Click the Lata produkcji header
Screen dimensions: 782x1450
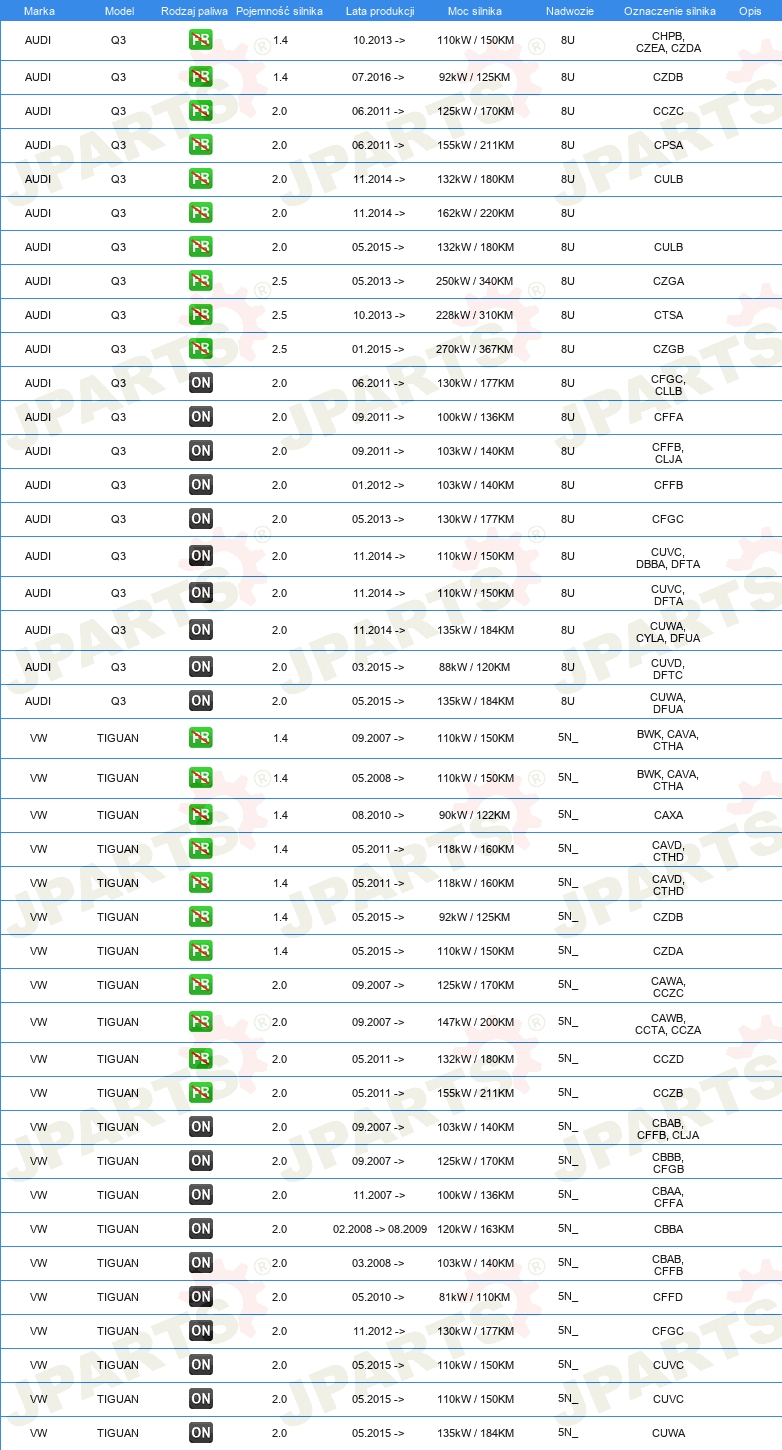click(380, 11)
